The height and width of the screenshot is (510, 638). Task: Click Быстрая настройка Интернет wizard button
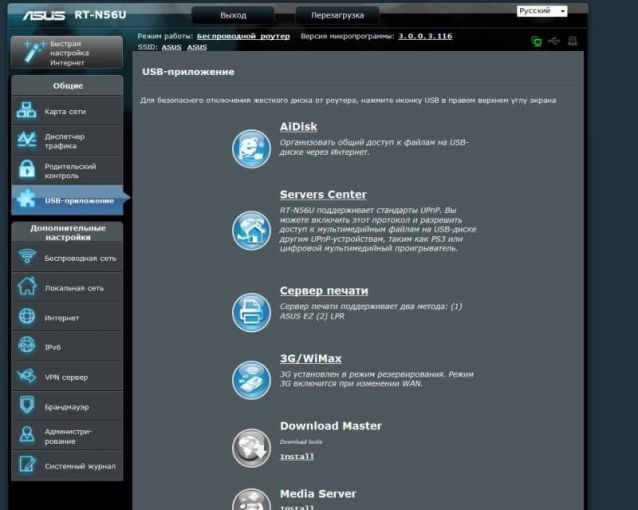(66, 52)
